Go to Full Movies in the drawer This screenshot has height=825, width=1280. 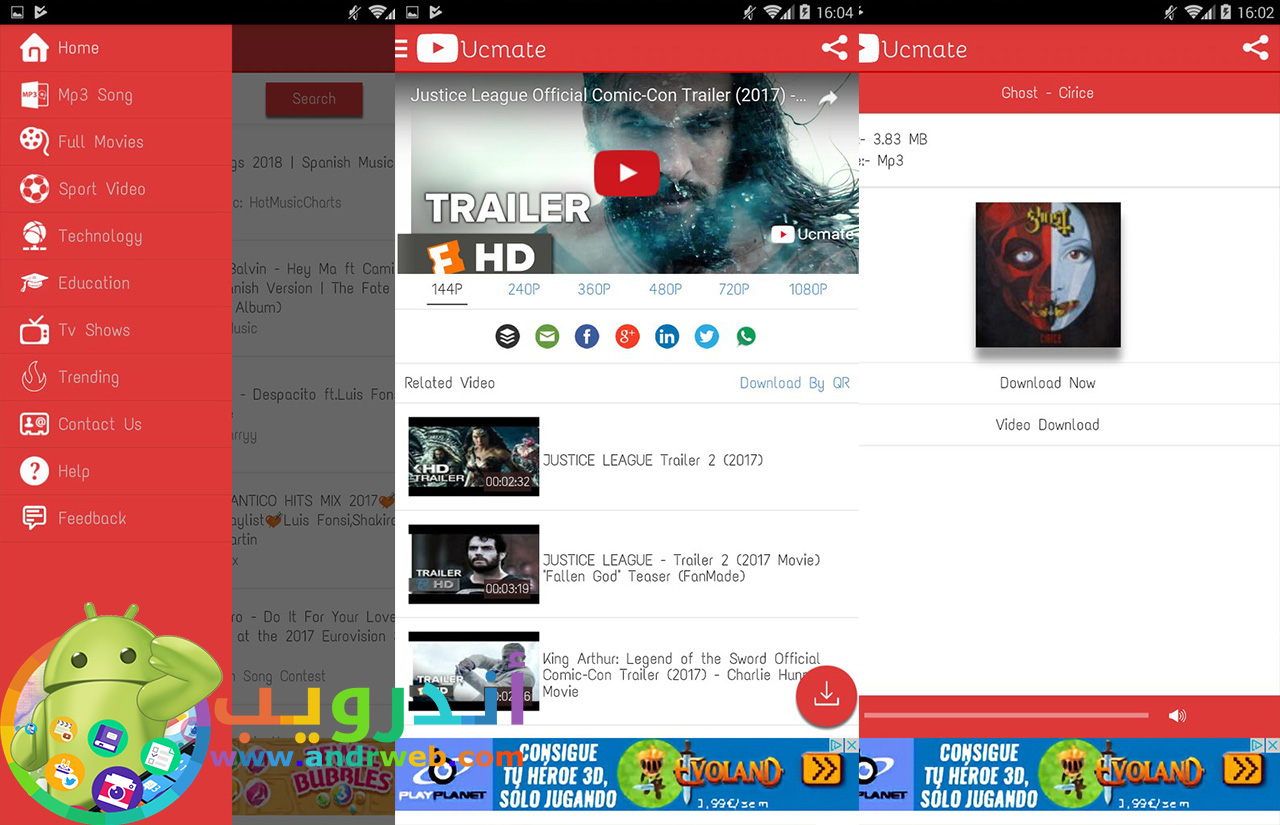click(x=116, y=142)
